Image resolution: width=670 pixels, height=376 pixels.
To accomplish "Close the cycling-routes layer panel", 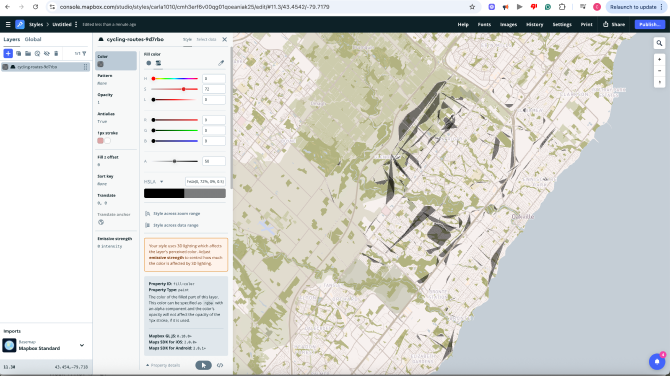I will [224, 39].
